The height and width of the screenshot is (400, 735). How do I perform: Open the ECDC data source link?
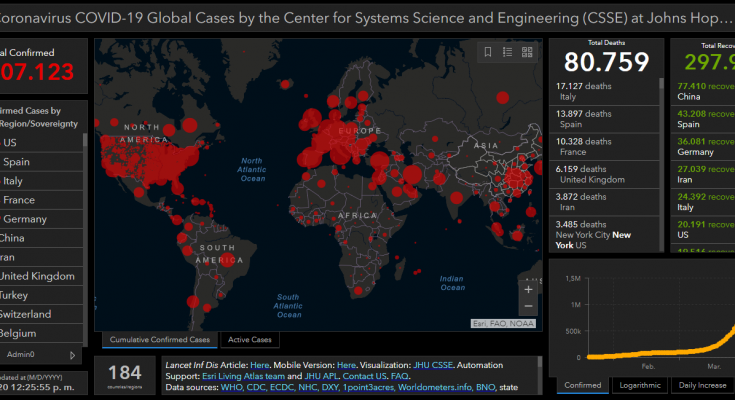click(x=282, y=387)
